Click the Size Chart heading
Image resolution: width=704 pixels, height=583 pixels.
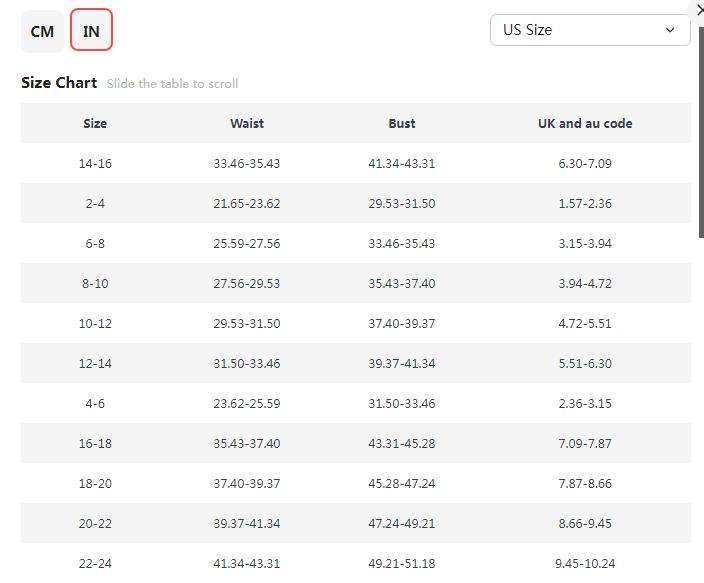pyautogui.click(x=59, y=83)
